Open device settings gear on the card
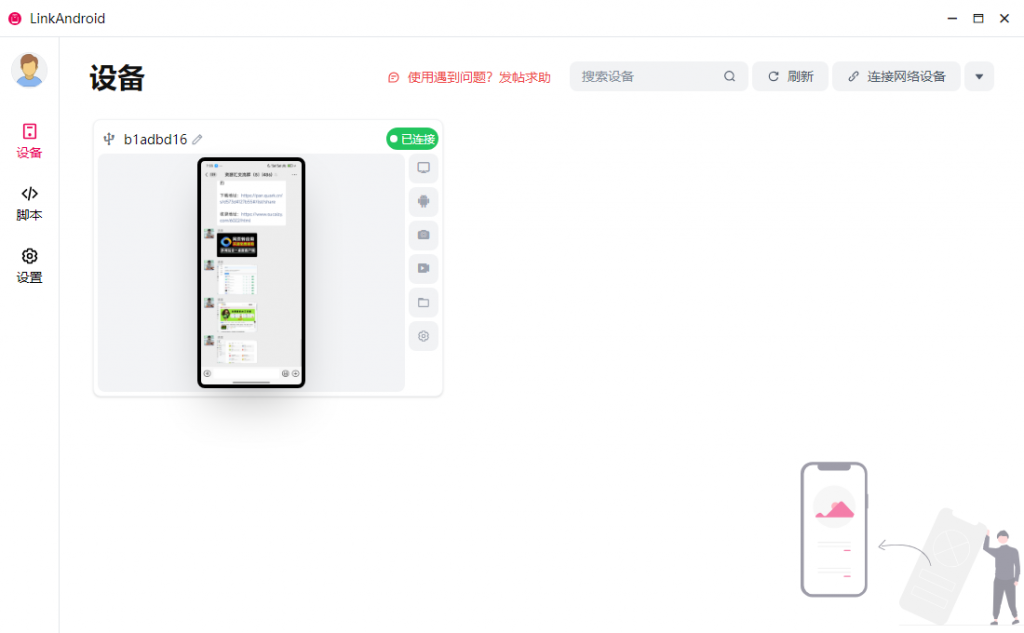 pos(423,335)
